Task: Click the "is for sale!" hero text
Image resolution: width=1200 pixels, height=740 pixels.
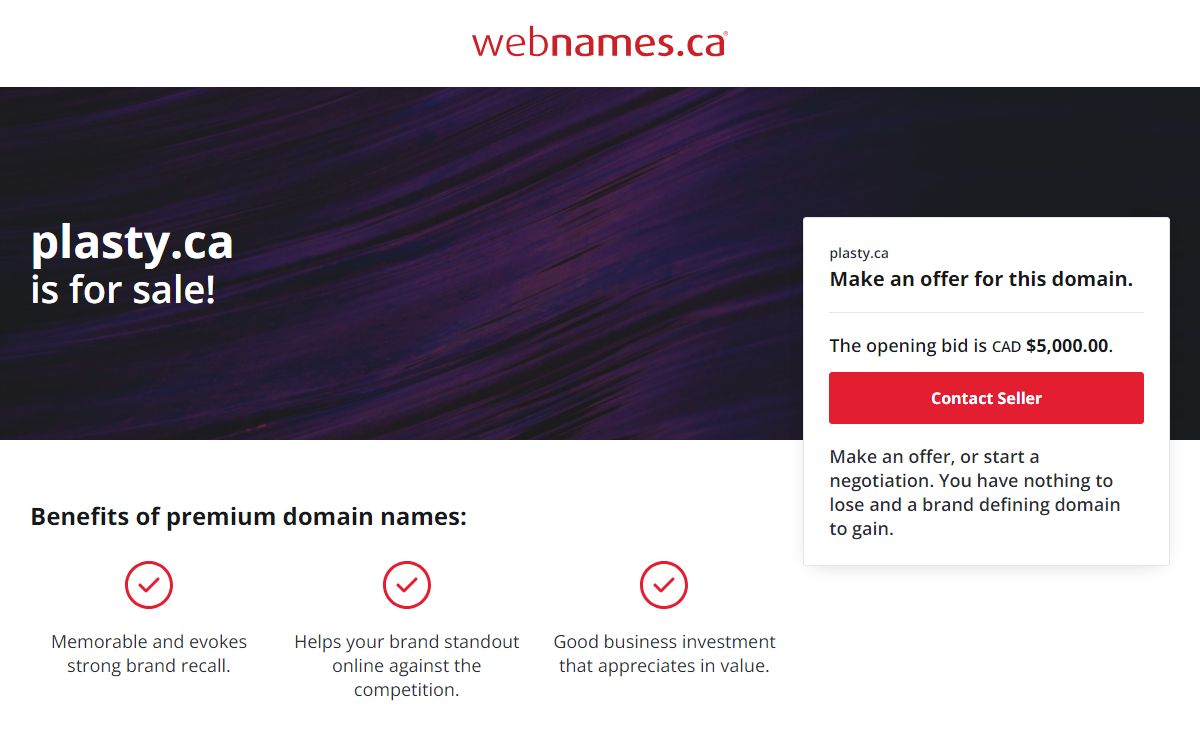Action: [x=123, y=290]
